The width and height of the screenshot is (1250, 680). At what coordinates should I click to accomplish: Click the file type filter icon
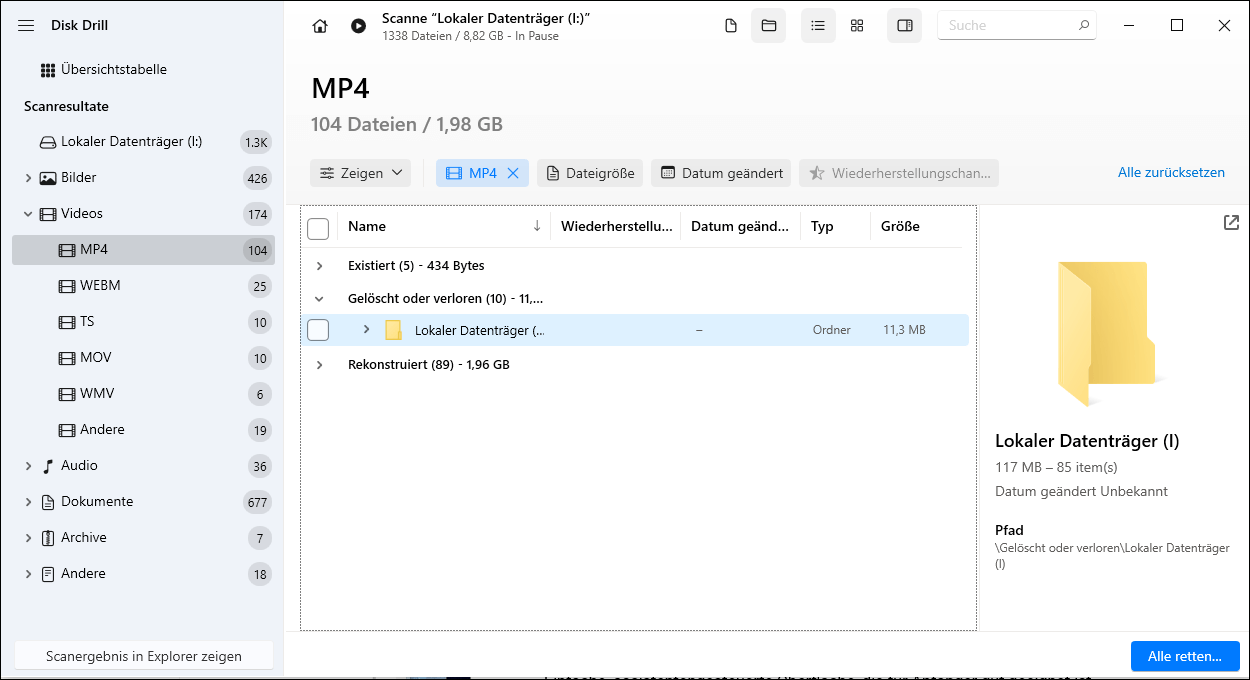731,25
